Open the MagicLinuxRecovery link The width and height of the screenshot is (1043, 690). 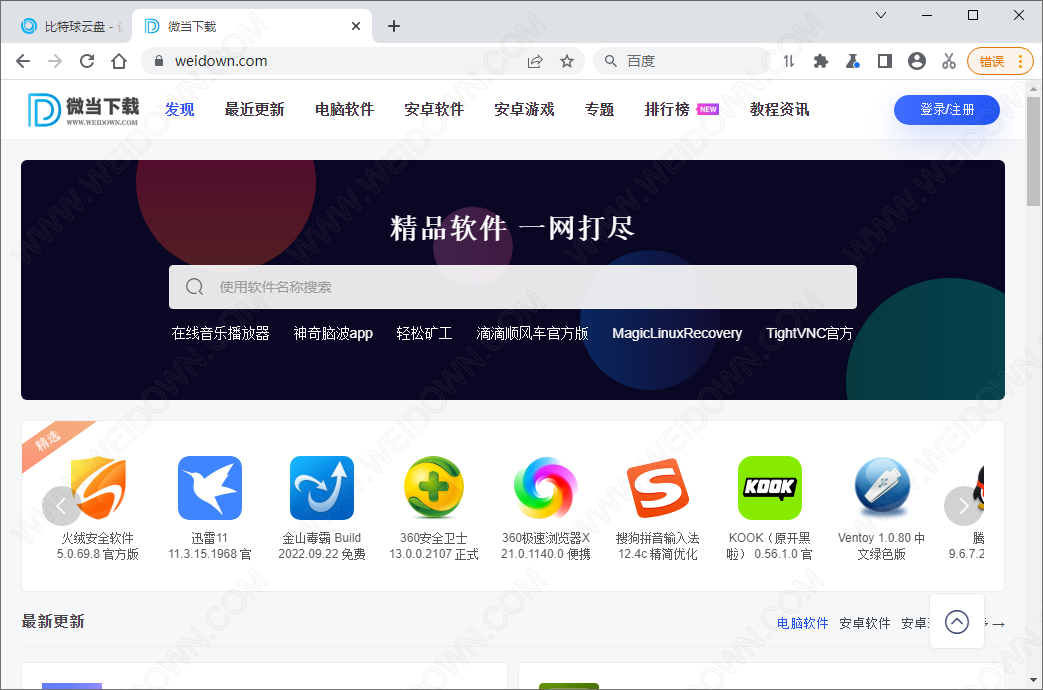click(x=677, y=333)
